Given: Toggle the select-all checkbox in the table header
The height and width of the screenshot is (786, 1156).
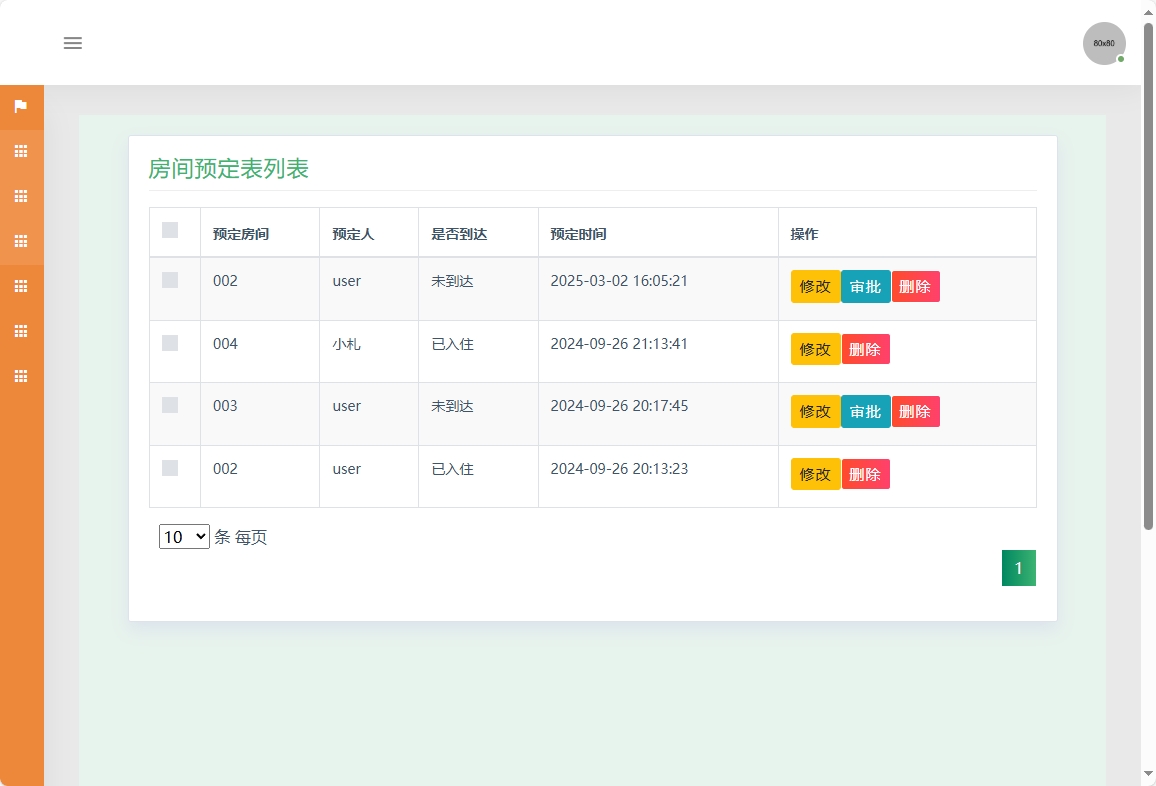Looking at the screenshot, I should [169, 230].
